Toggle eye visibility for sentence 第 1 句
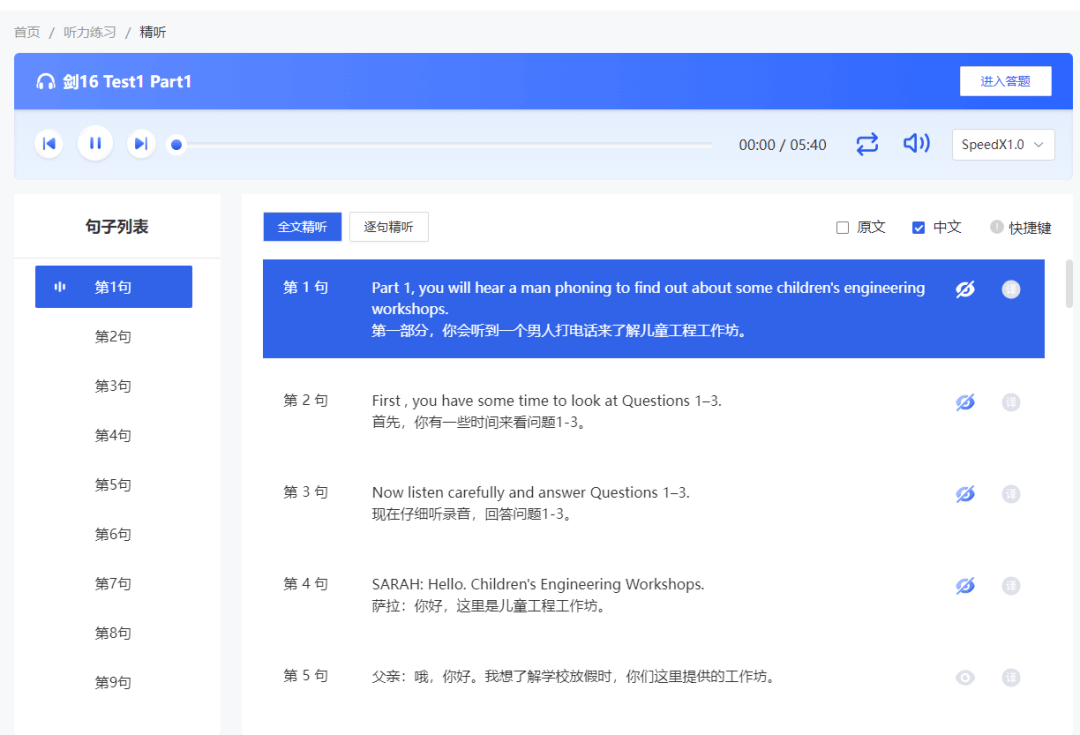Image resolution: width=1080 pixels, height=735 pixels. coord(965,289)
